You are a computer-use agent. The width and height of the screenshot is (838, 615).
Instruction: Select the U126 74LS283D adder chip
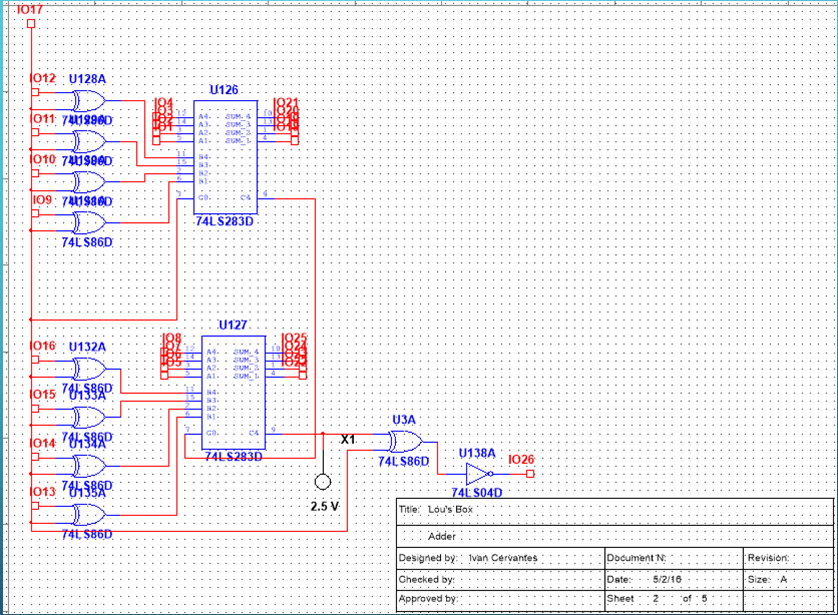225,157
